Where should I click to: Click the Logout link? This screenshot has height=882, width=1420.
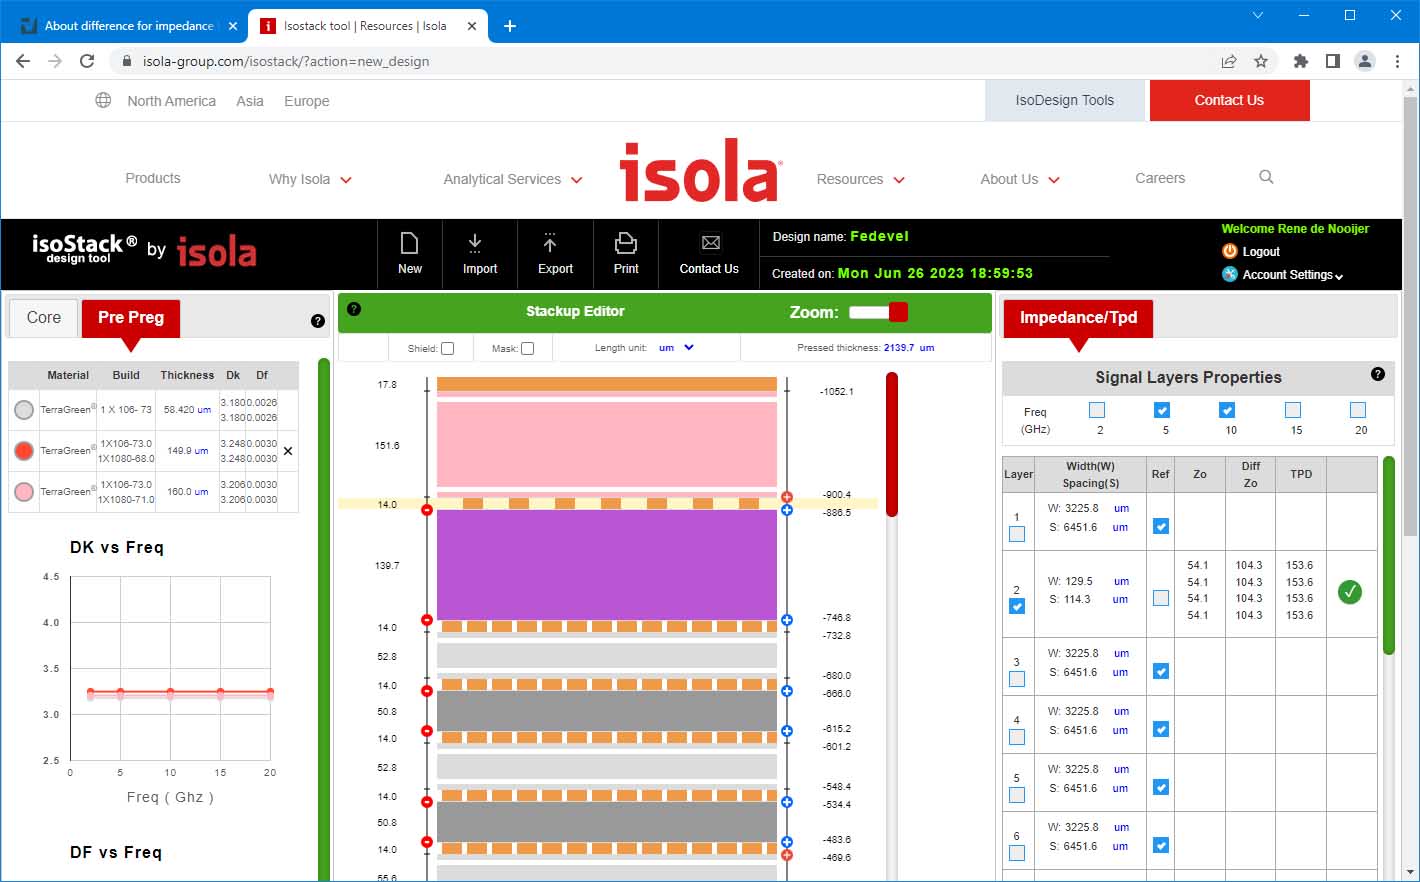coord(1260,252)
